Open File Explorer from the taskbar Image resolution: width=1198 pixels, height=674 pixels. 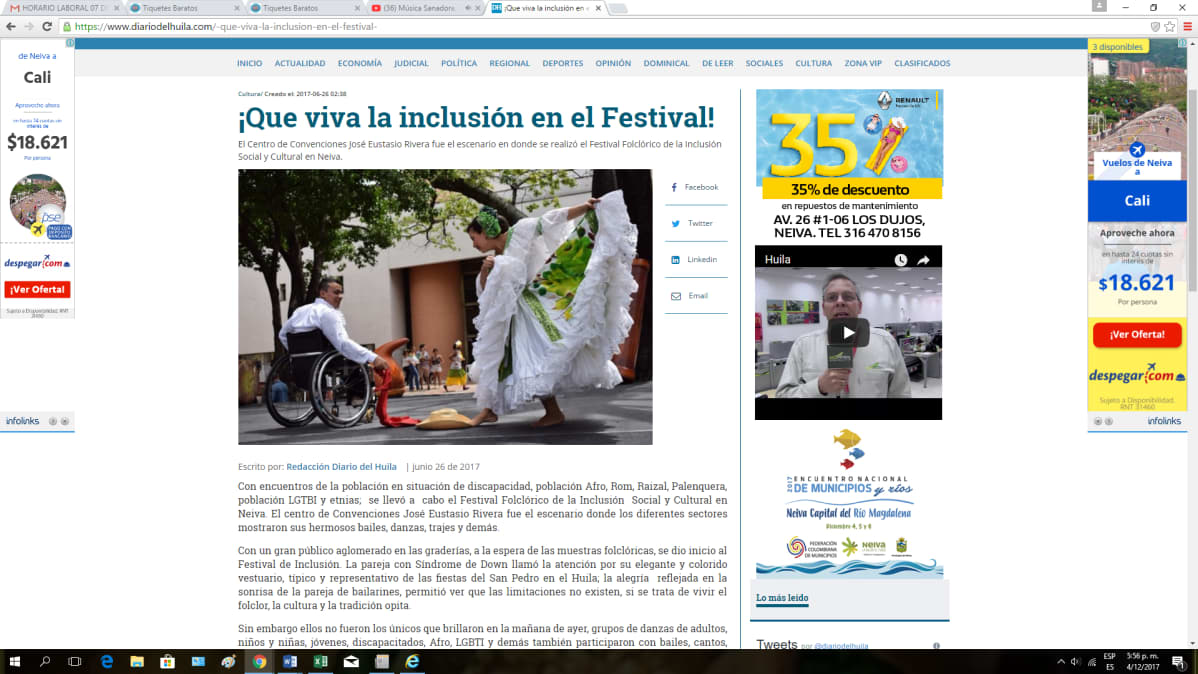coord(137,662)
